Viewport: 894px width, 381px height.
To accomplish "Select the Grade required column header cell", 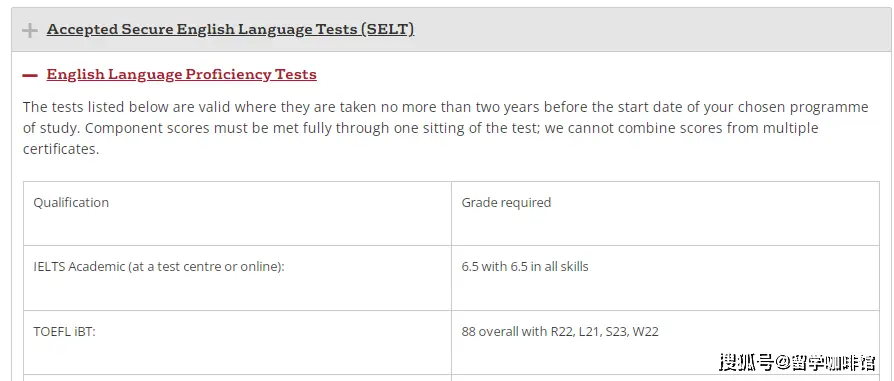I will [665, 214].
